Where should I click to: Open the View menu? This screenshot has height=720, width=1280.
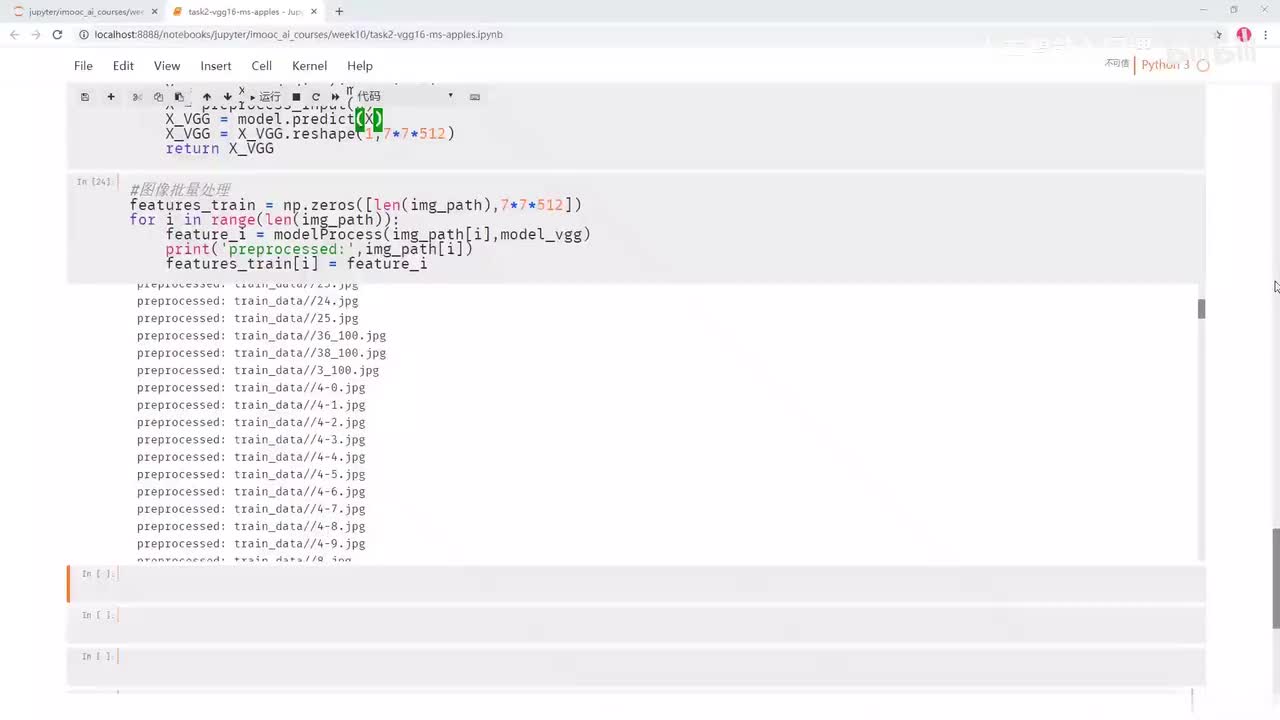click(167, 66)
